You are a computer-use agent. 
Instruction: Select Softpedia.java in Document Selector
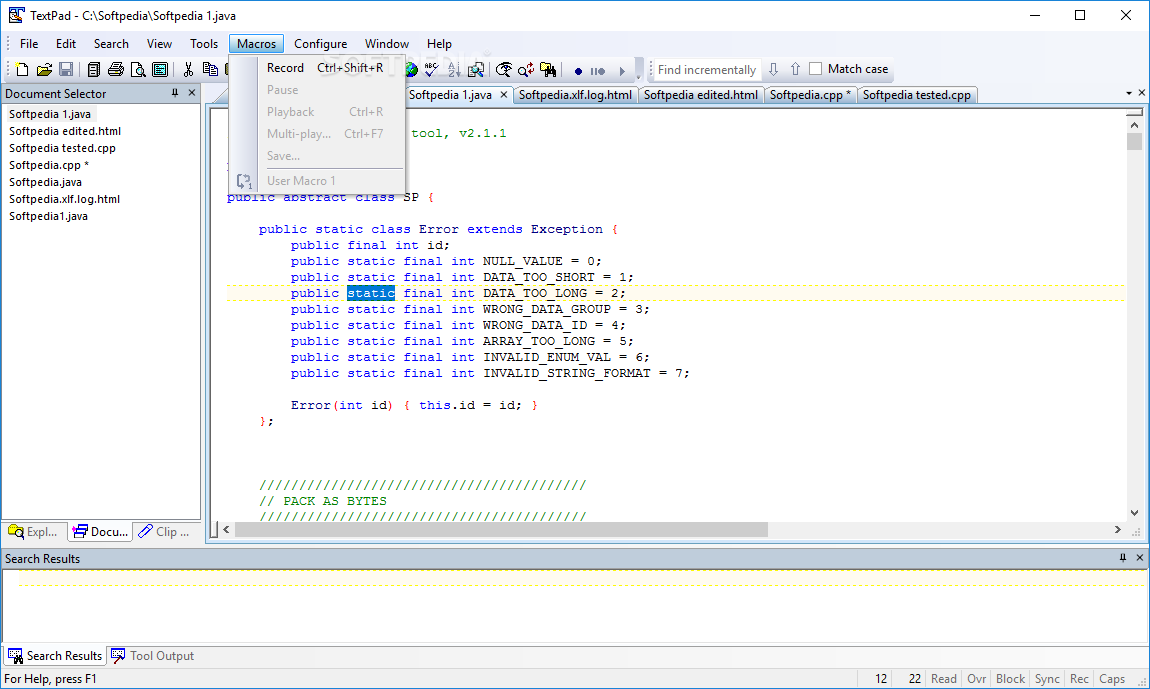45,181
